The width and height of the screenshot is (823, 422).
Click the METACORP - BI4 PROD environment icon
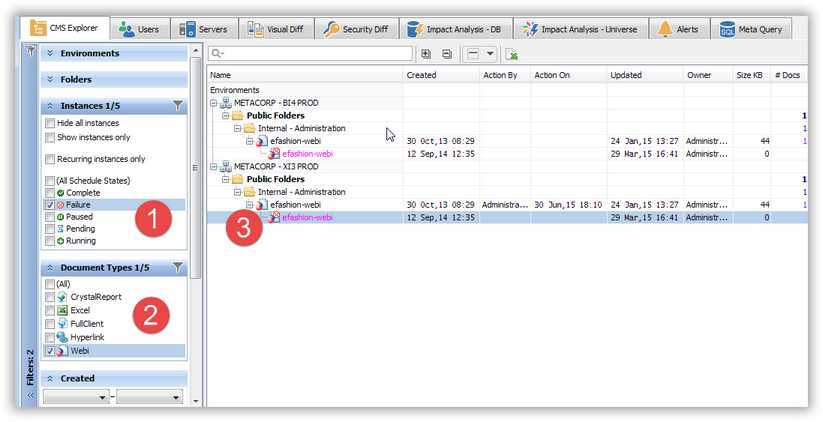226,103
